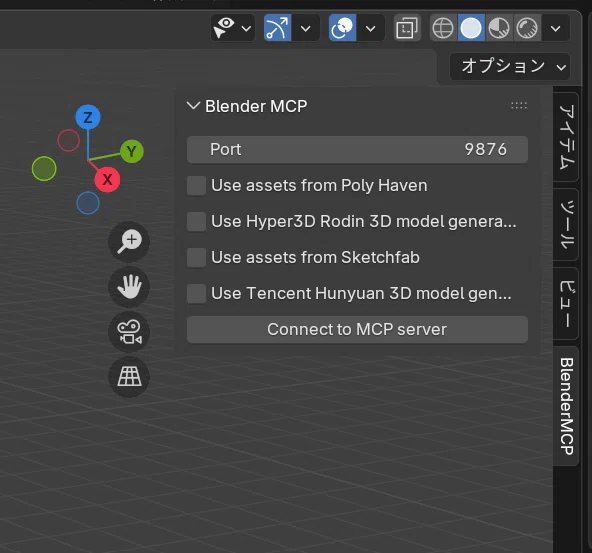Viewport: 592px width, 553px height.
Task: Toggle the Show Gizmo button
Action: click(x=278, y=28)
